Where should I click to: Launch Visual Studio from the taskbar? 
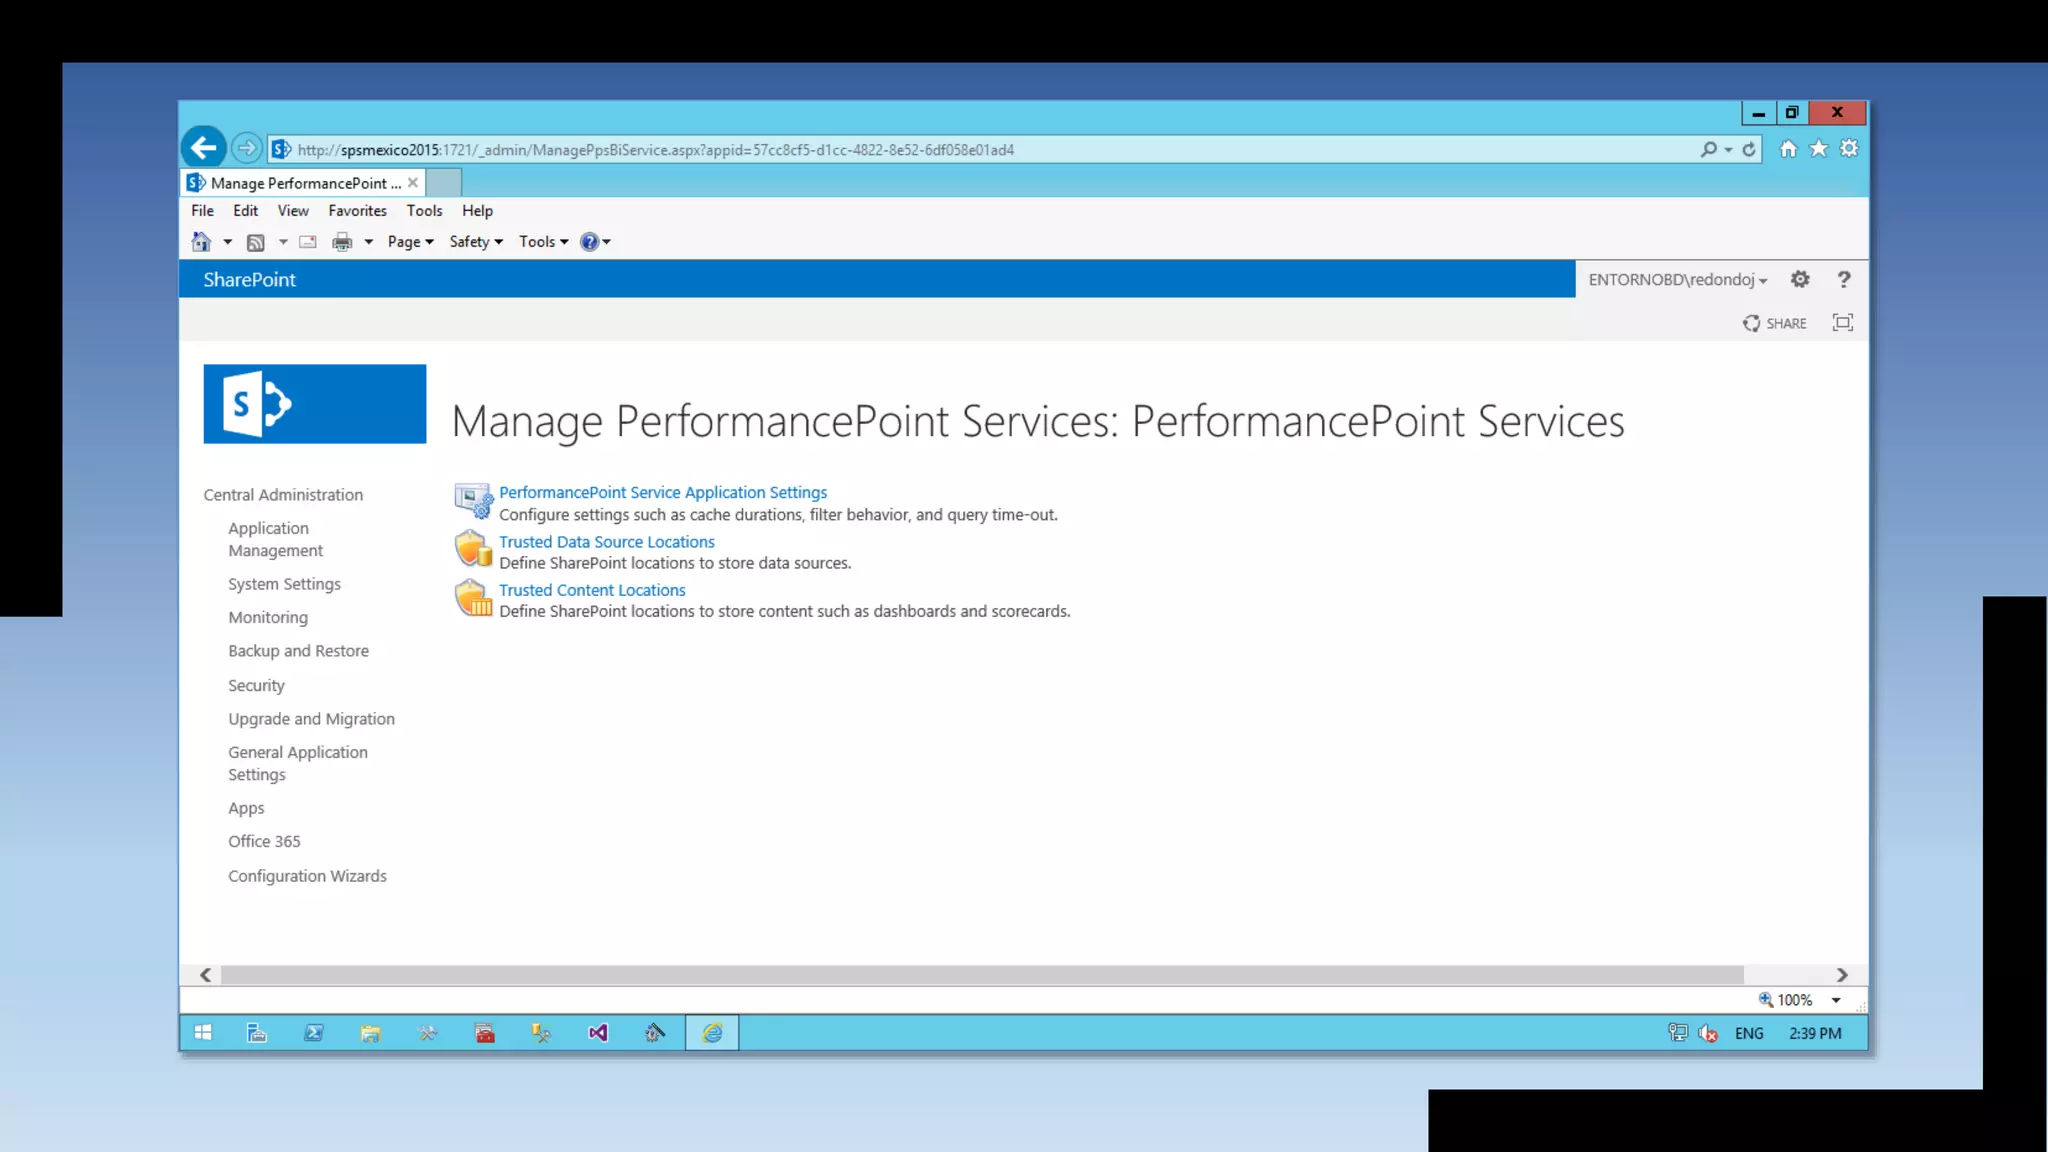click(598, 1033)
